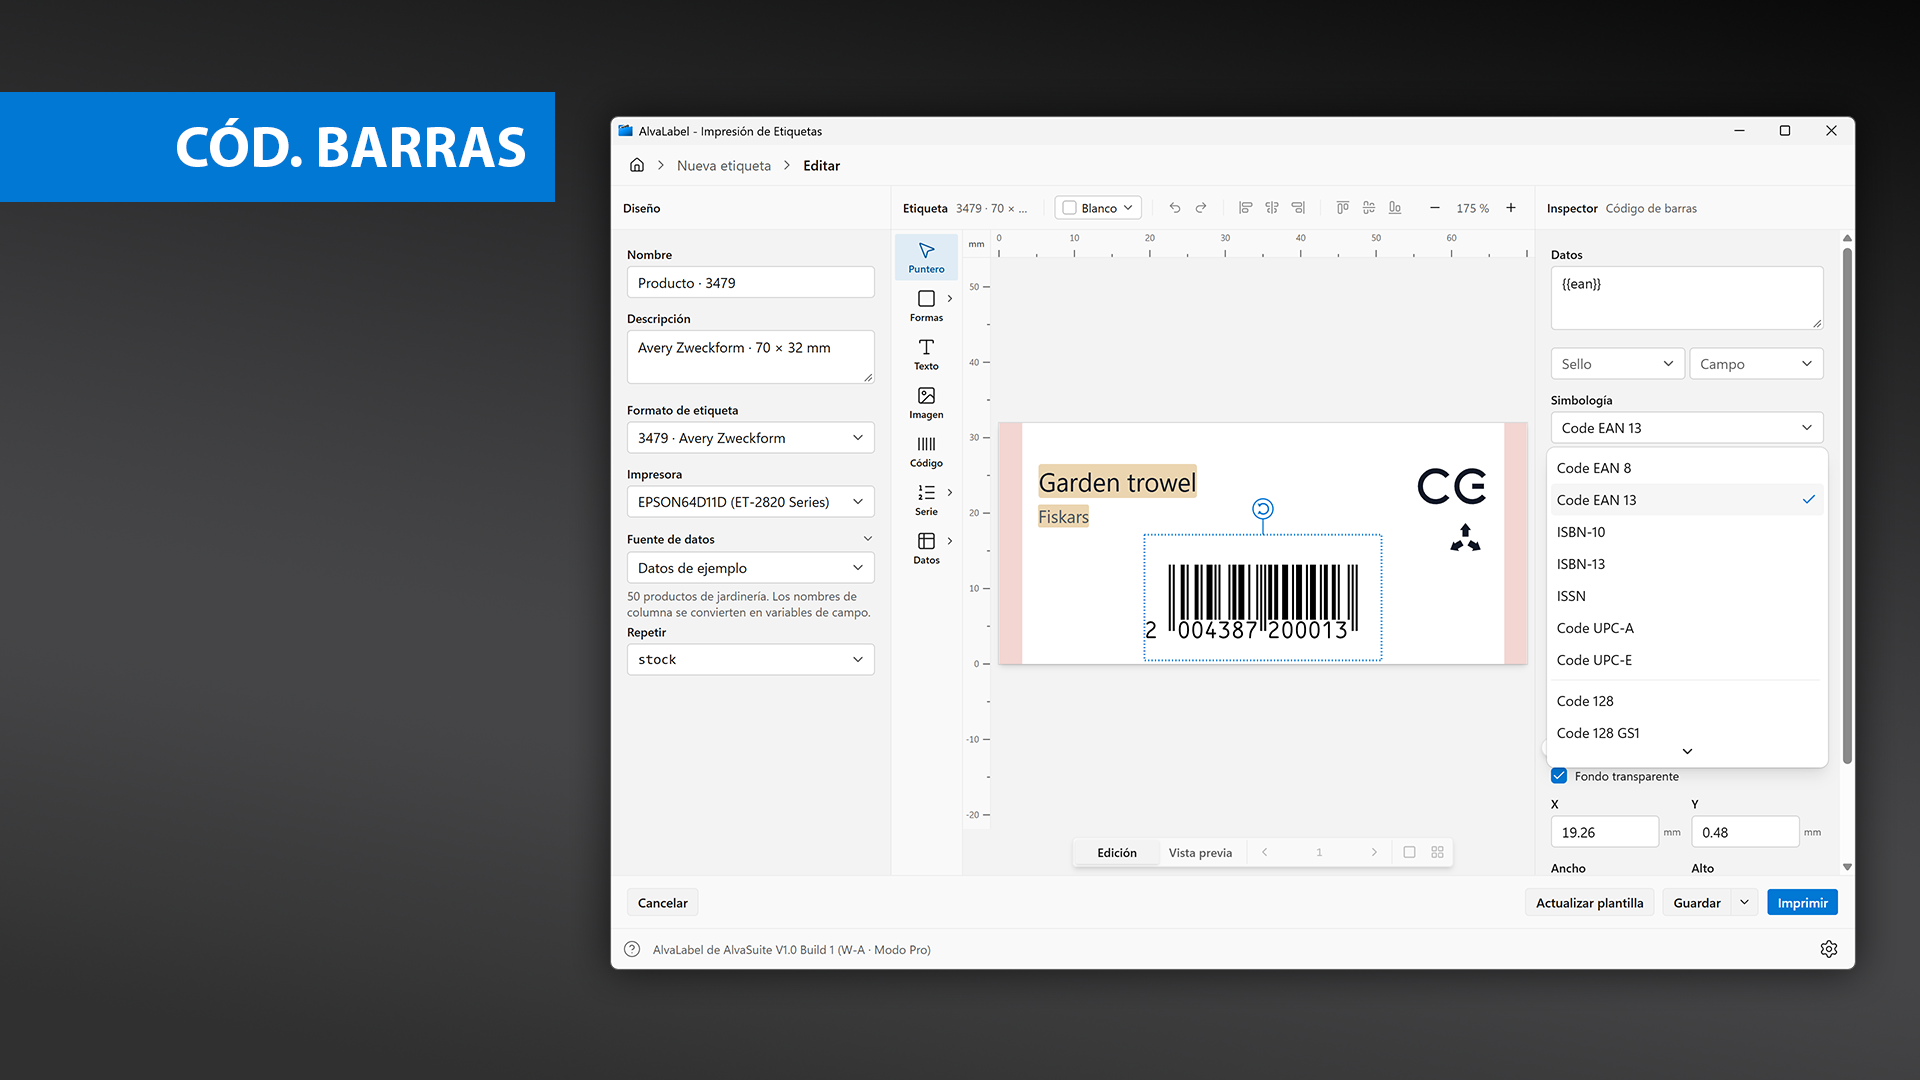Switch to Vista previa tab

[x=1200, y=852]
